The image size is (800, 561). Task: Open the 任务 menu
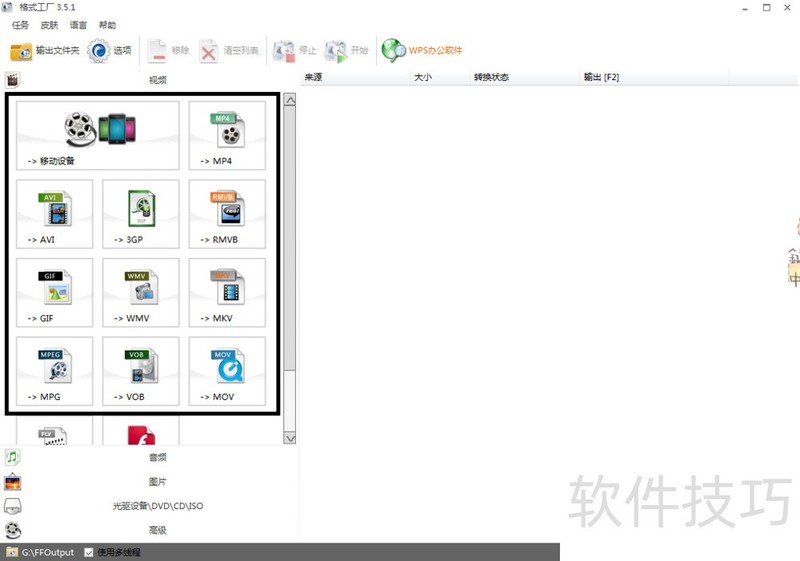click(x=20, y=25)
